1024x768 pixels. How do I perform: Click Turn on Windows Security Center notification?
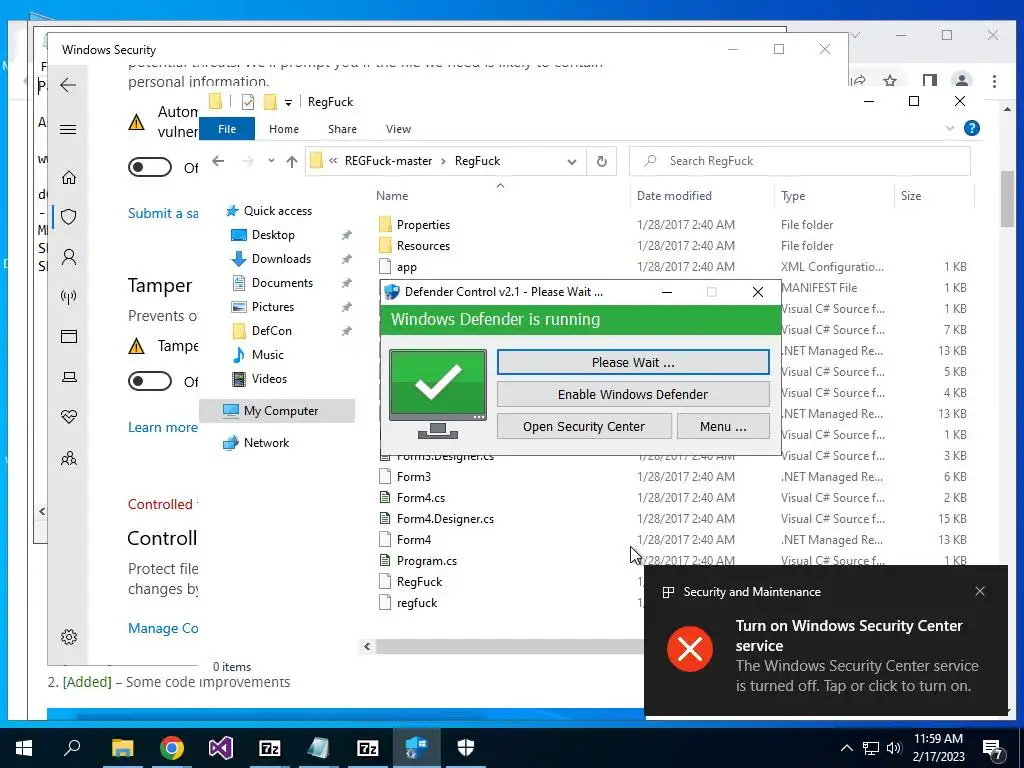825,641
